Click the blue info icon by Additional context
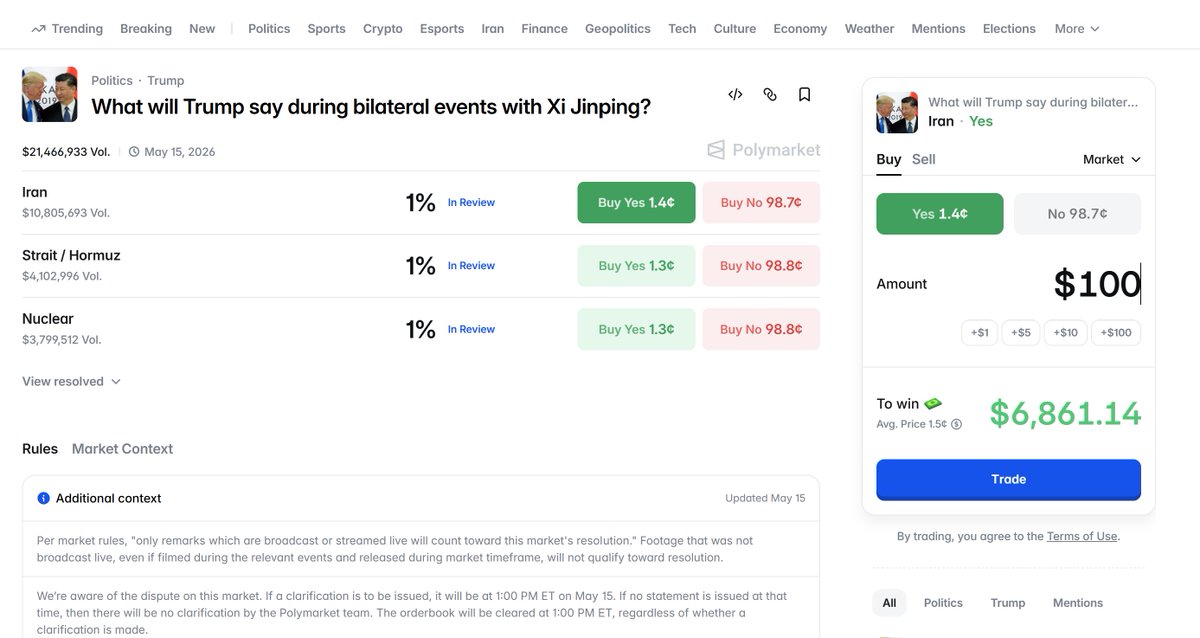The image size is (1200, 638). 43,498
